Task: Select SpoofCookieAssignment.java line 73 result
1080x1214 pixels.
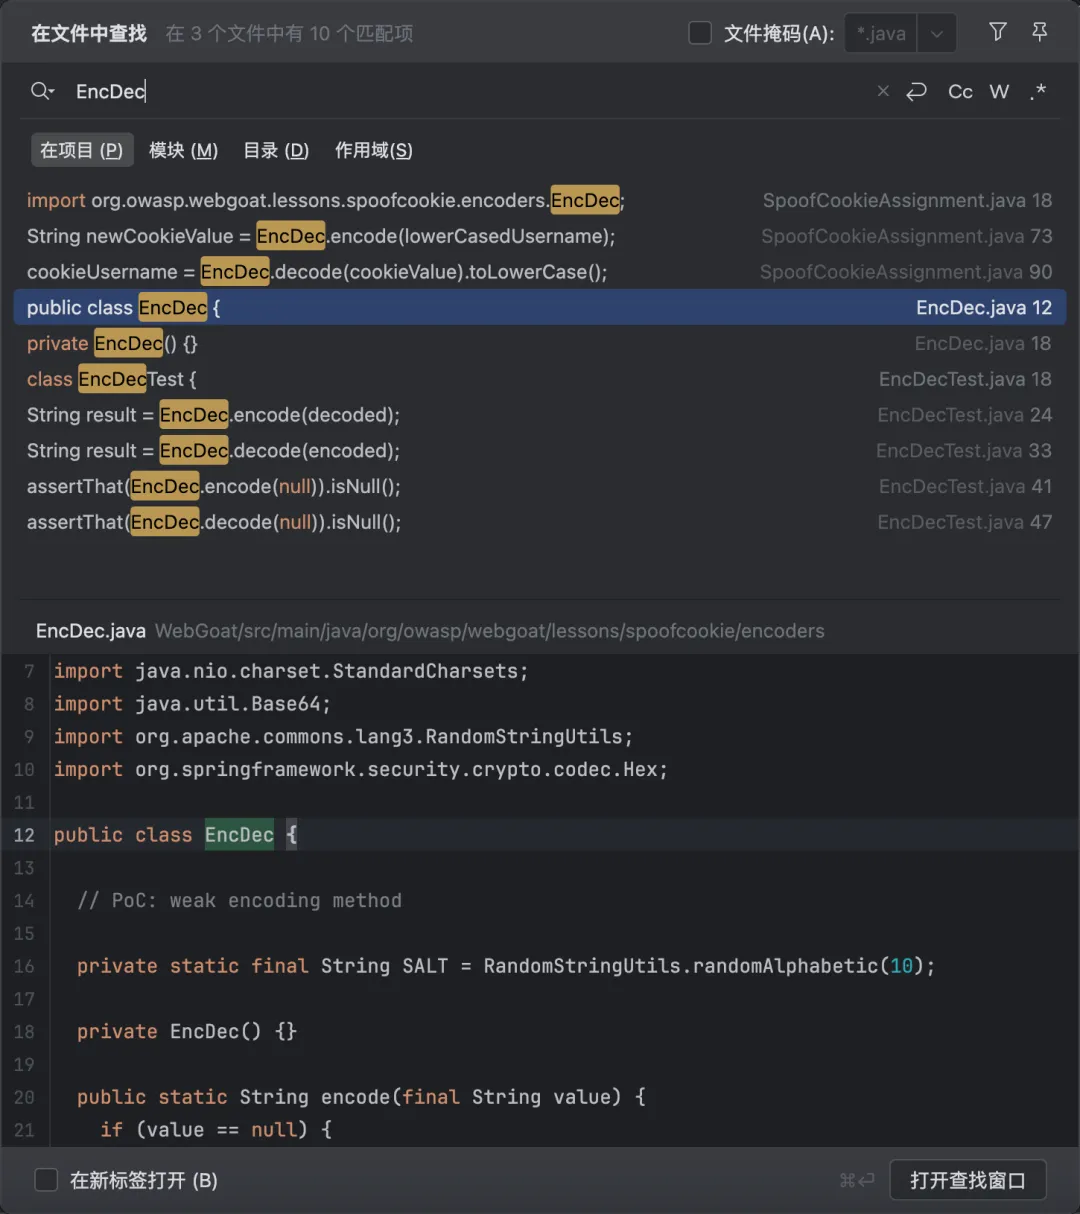Action: 540,236
